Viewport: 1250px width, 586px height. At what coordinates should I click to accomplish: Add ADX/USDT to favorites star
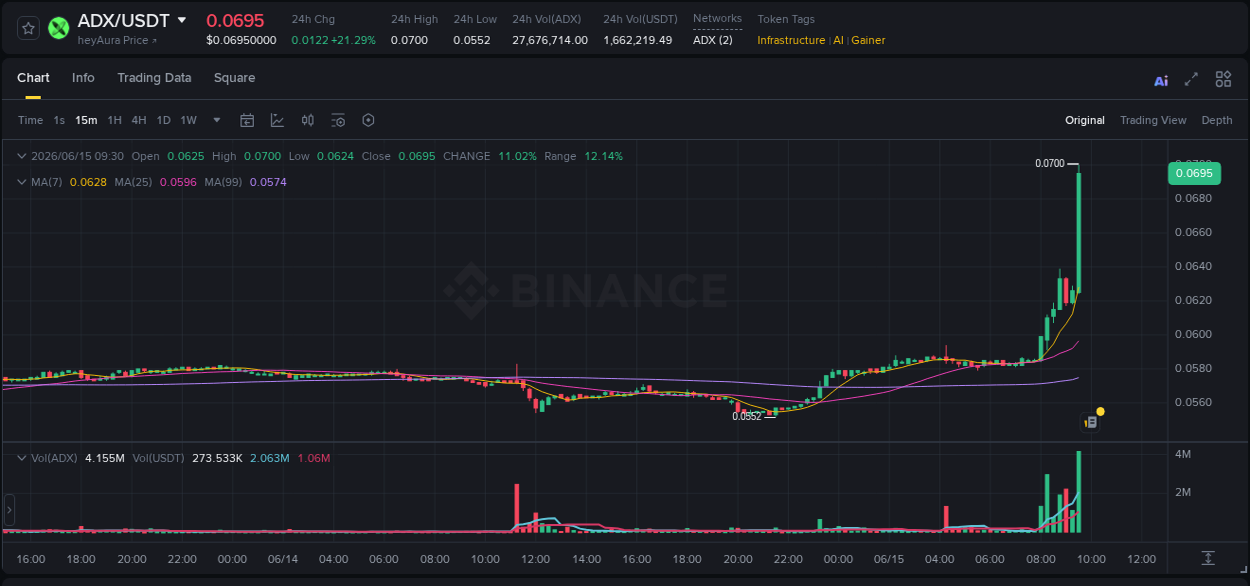pos(29,29)
